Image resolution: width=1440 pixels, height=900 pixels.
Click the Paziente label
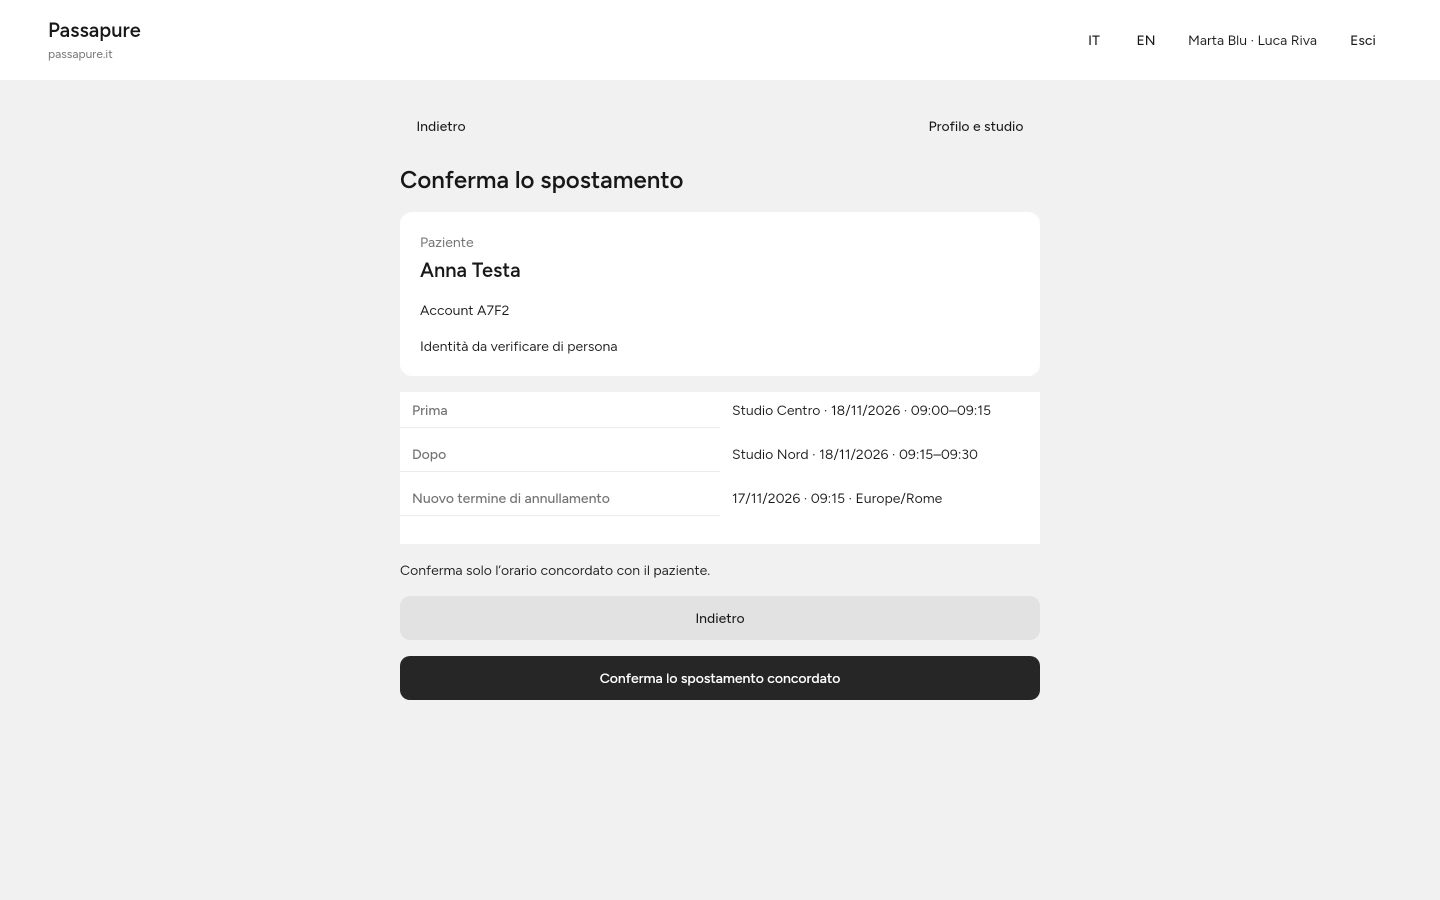[x=447, y=242]
